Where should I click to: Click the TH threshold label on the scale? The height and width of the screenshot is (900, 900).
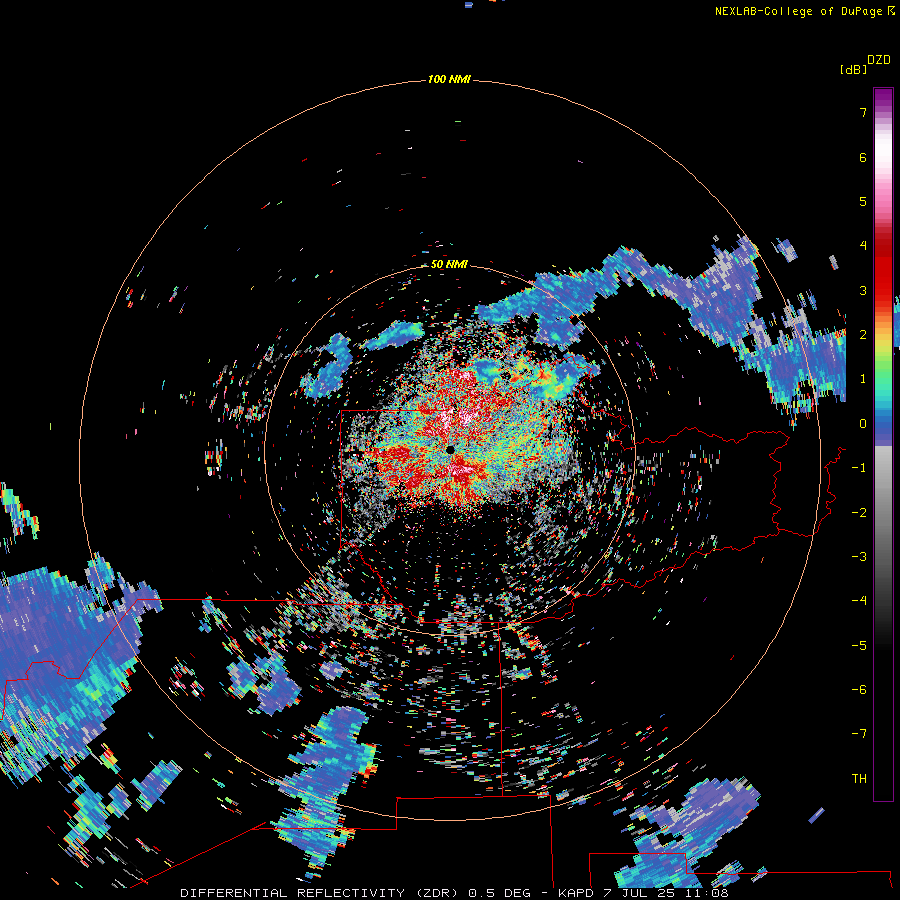tap(859, 779)
